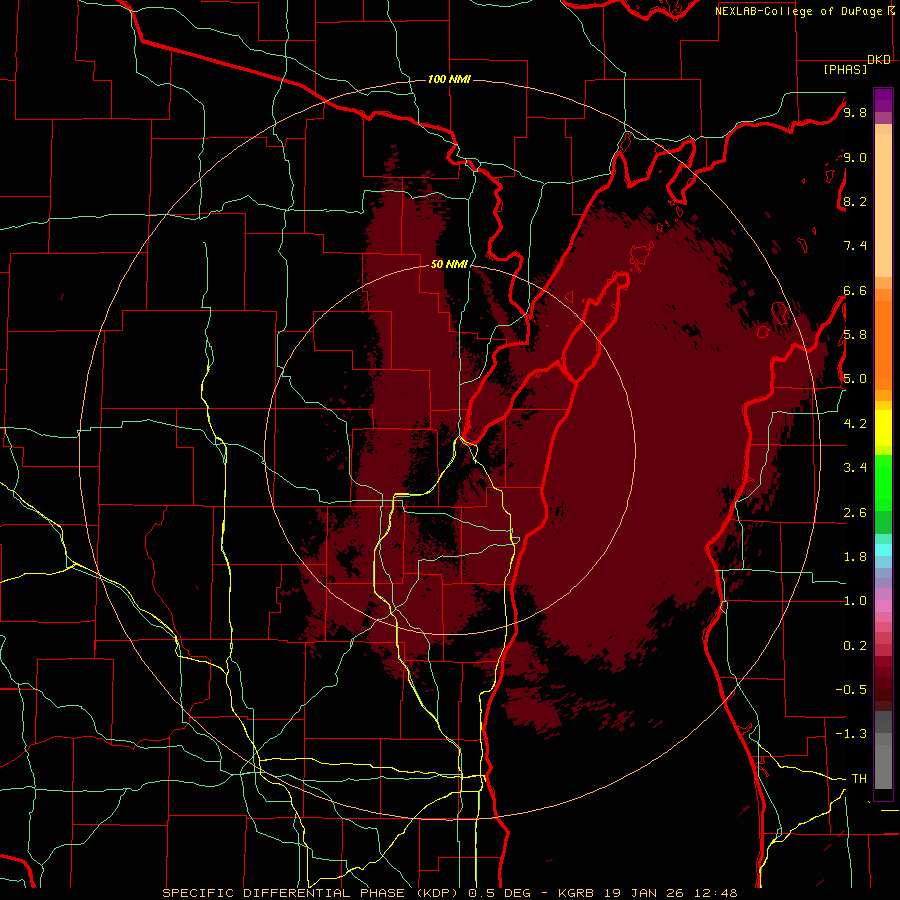The image size is (900, 900).
Task: Click the 0.5 DEG elevation text
Action: [502, 893]
